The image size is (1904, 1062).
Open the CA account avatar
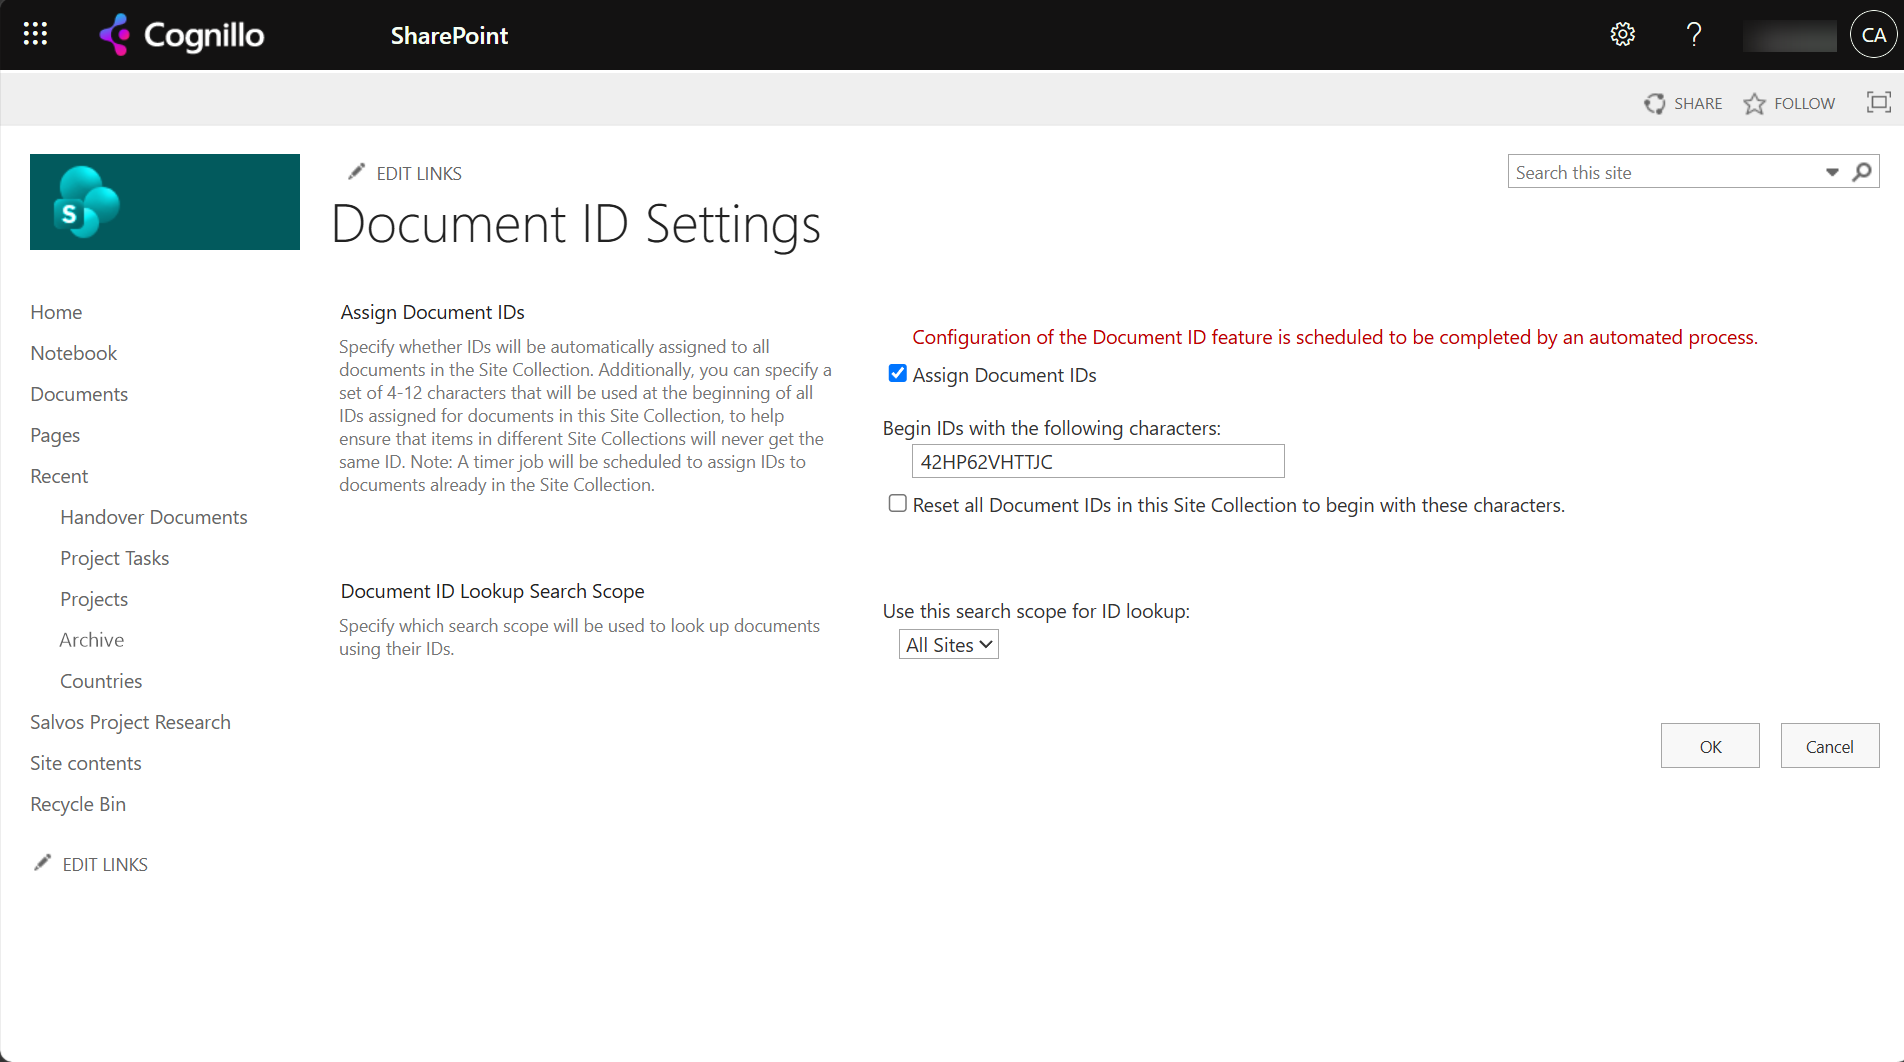1873,35
